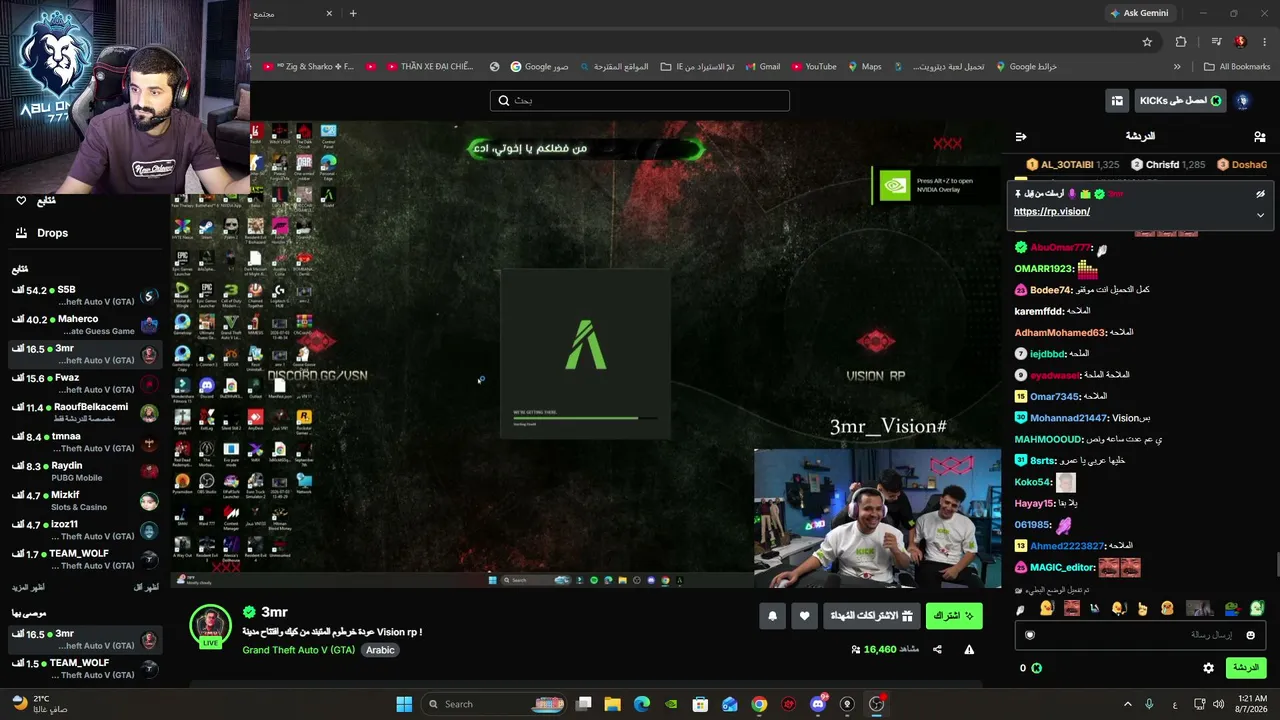Open the rp.vision link in pinned message
The height and width of the screenshot is (720, 1280).
pos(1052,212)
